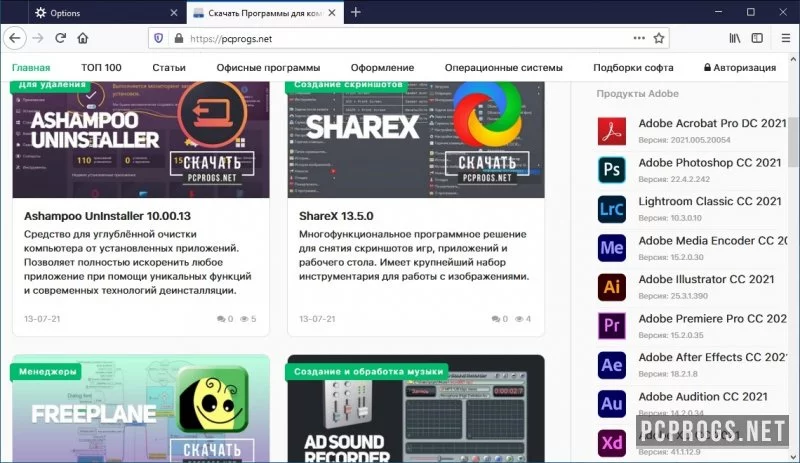This screenshot has width=800, height=463.
Task: Open Adobe Media Encoder CC link
Action: tap(713, 240)
